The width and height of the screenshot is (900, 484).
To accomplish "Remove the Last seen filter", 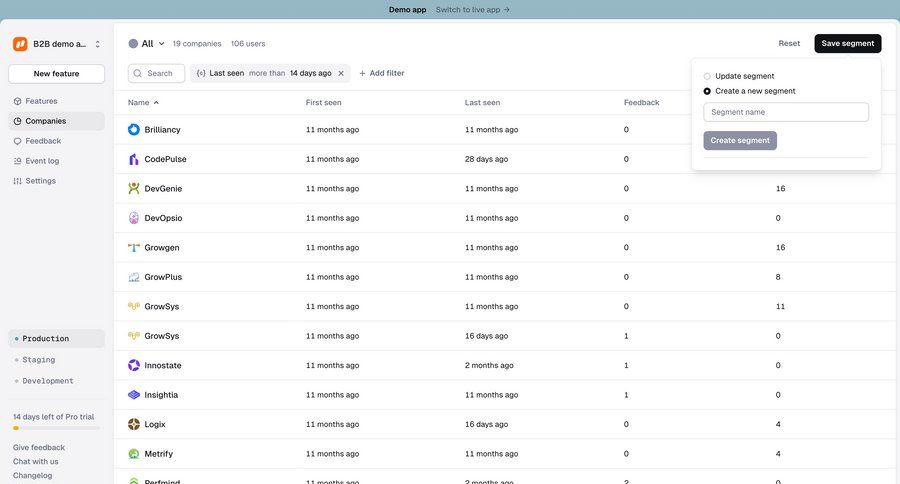I will (x=341, y=73).
